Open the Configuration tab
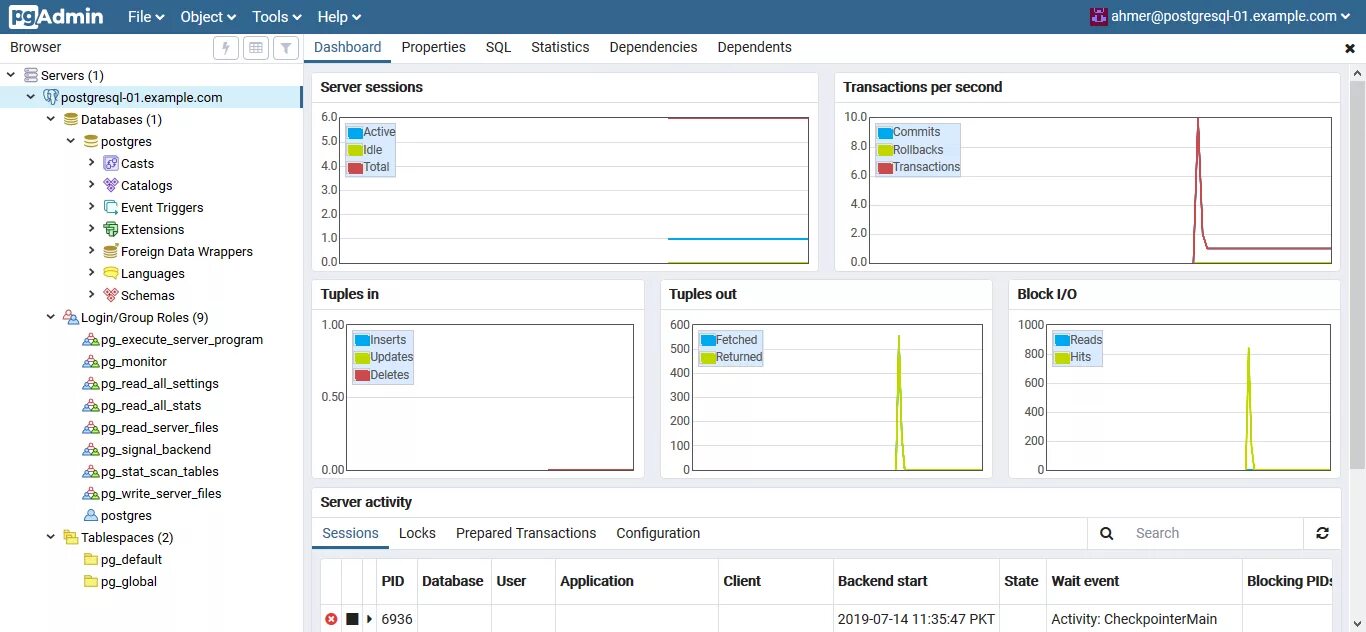 658,533
